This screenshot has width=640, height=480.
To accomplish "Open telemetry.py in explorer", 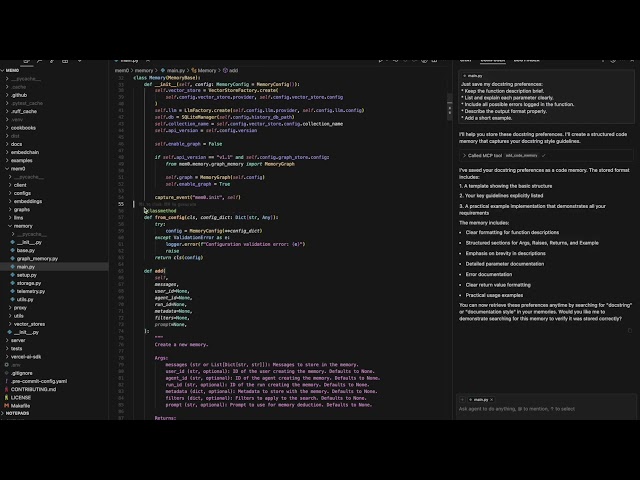I will [31, 291].
